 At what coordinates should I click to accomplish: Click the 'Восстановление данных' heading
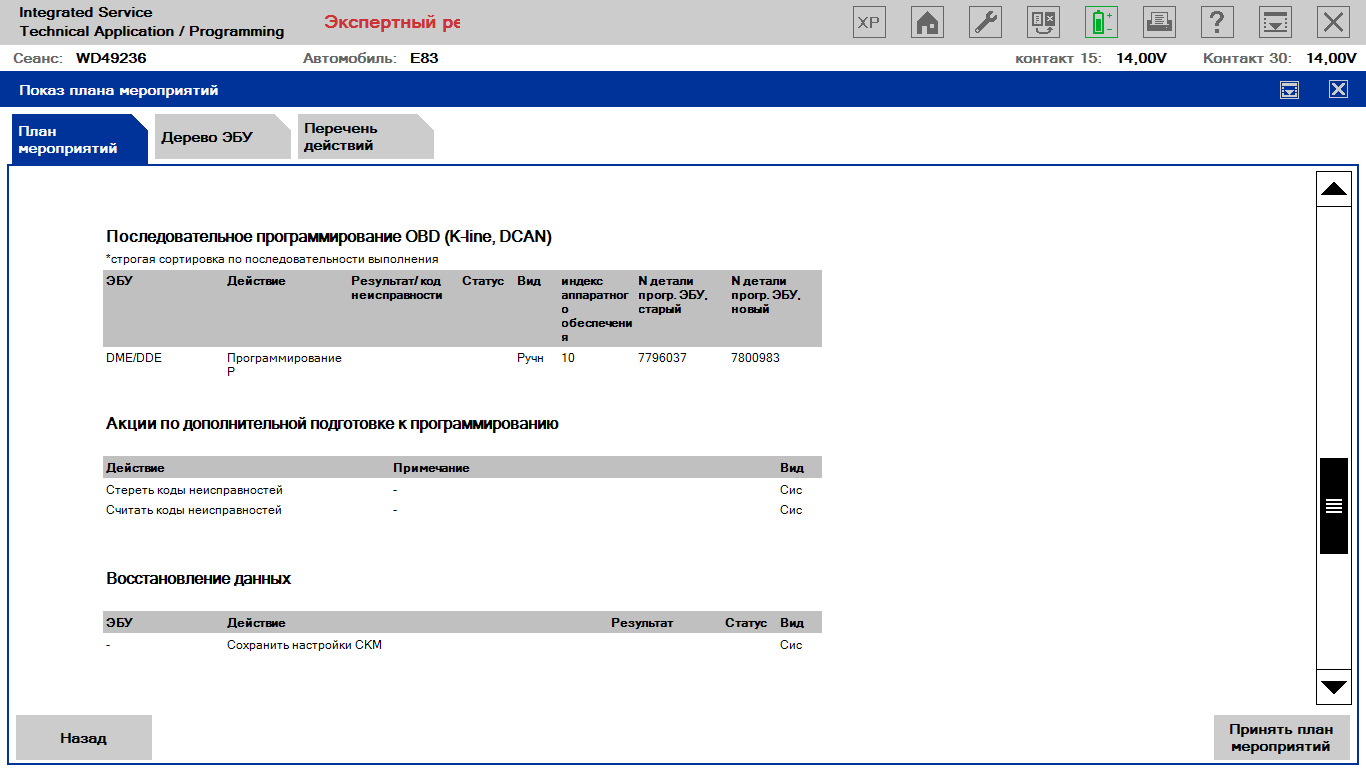click(x=198, y=579)
